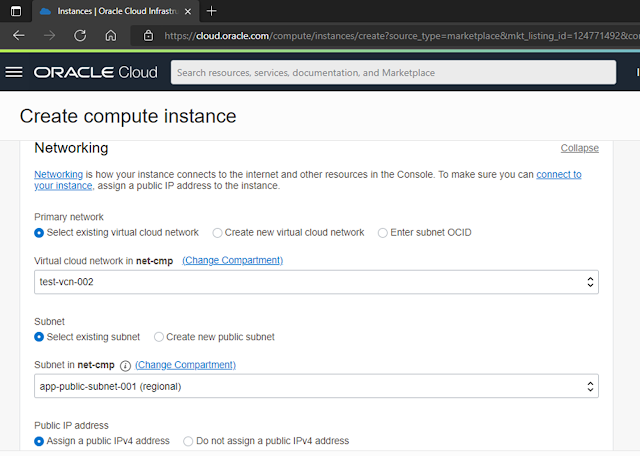The width and height of the screenshot is (640, 456).
Task: Change Compartment for virtual cloud network
Action: (x=232, y=260)
